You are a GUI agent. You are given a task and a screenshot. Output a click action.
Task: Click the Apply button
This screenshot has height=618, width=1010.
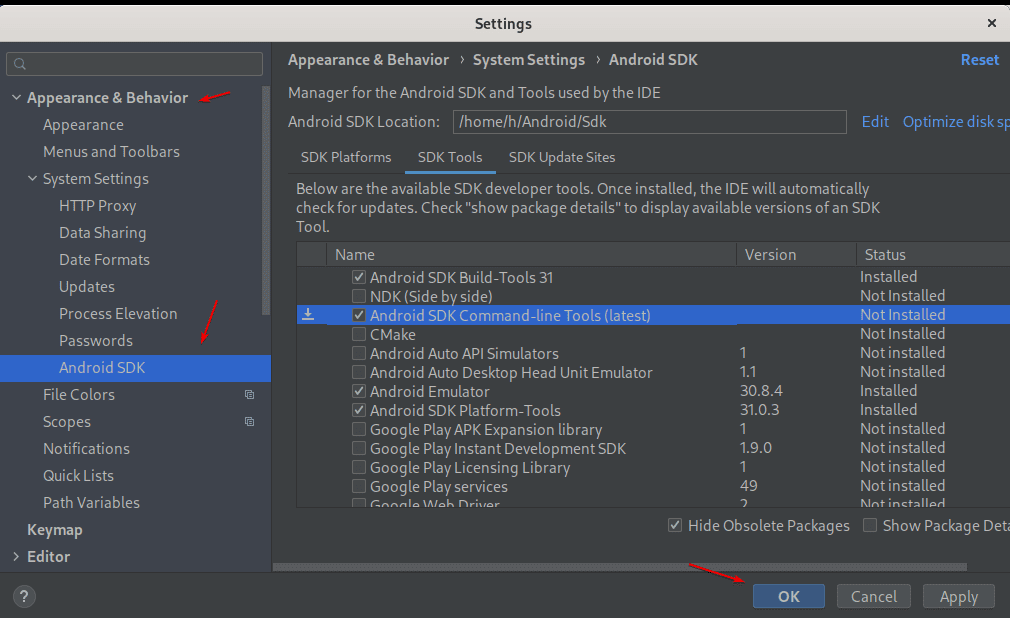(x=958, y=596)
